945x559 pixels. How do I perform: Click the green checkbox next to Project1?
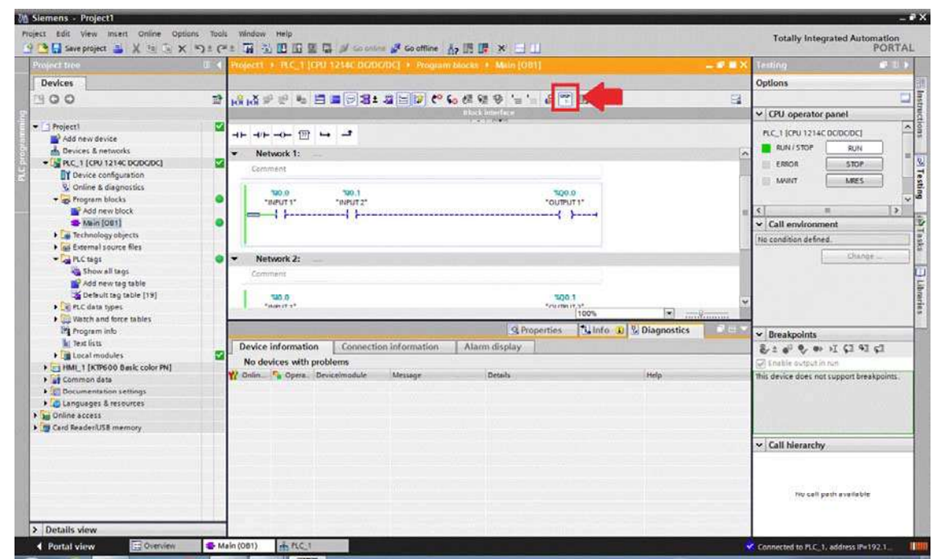pyautogui.click(x=219, y=126)
